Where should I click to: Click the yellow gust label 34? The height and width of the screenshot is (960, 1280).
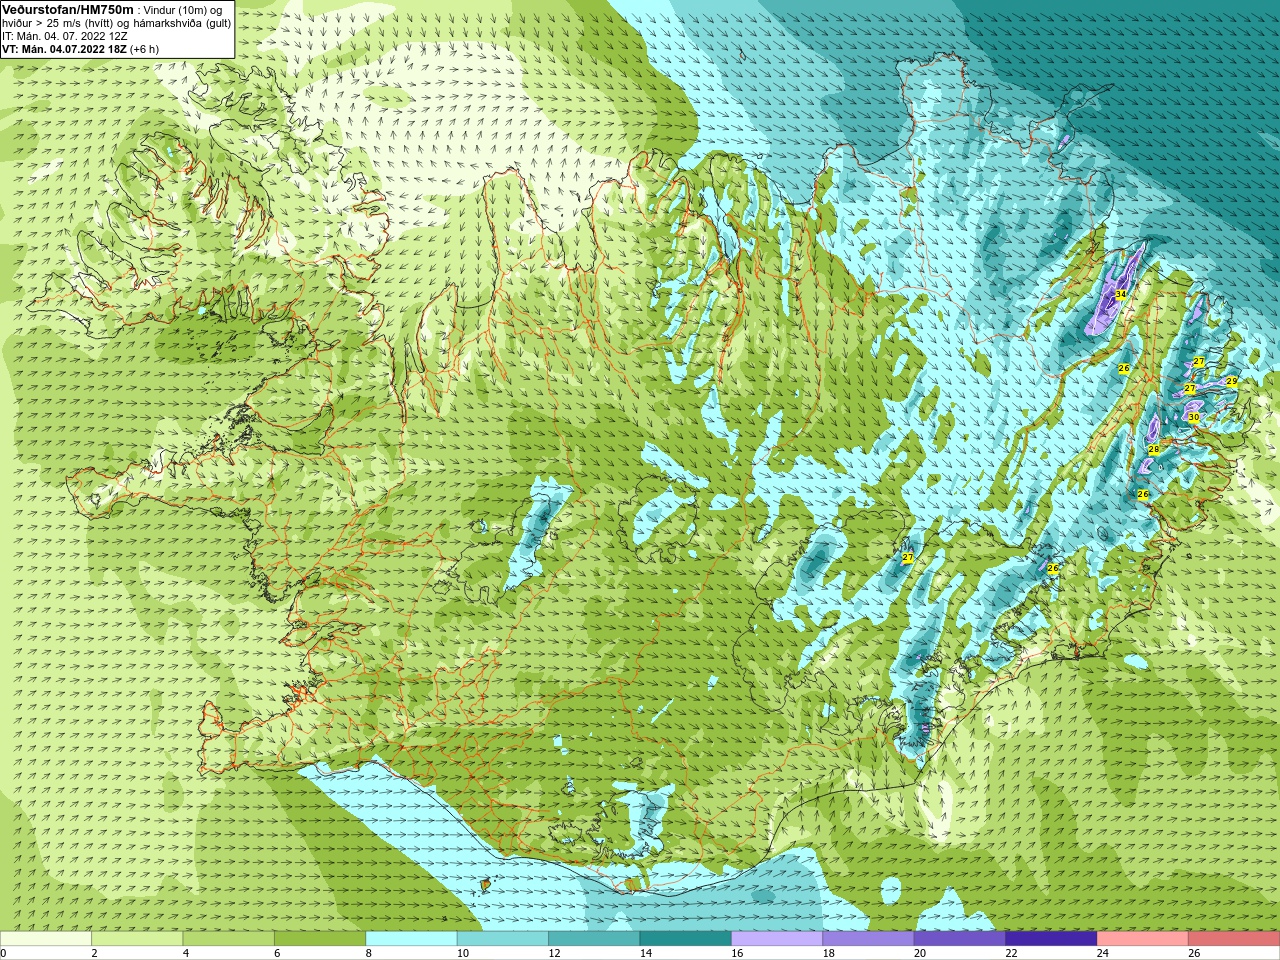coord(1121,294)
